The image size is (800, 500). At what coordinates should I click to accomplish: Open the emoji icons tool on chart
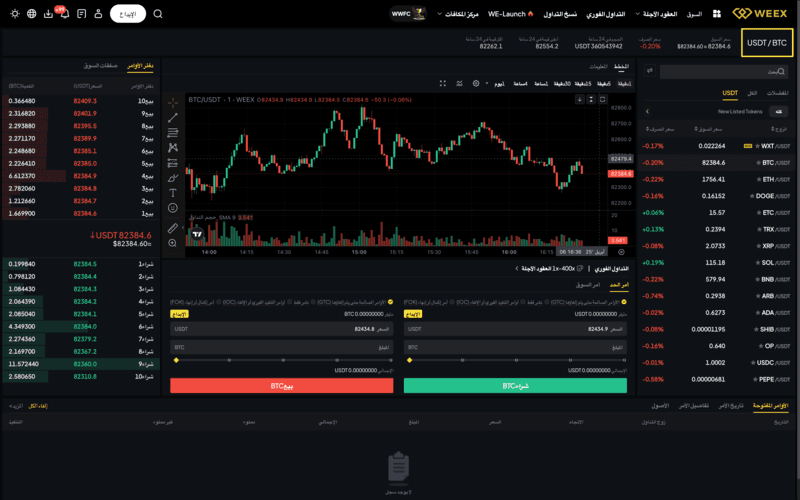click(173, 208)
